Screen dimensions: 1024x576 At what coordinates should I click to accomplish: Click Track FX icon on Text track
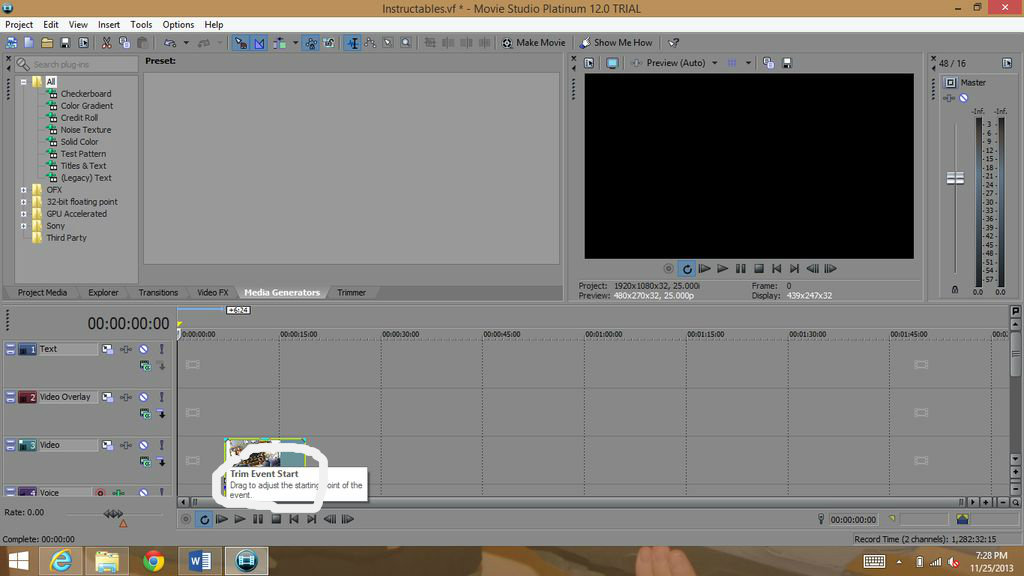125,349
